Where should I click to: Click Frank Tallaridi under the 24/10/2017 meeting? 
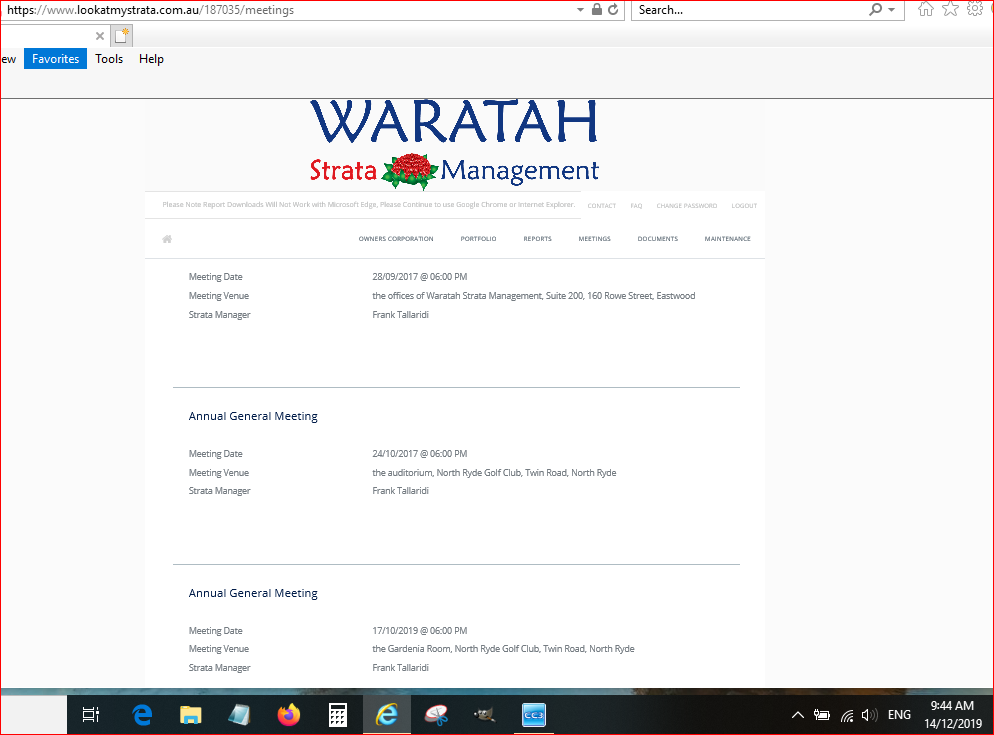[401, 491]
